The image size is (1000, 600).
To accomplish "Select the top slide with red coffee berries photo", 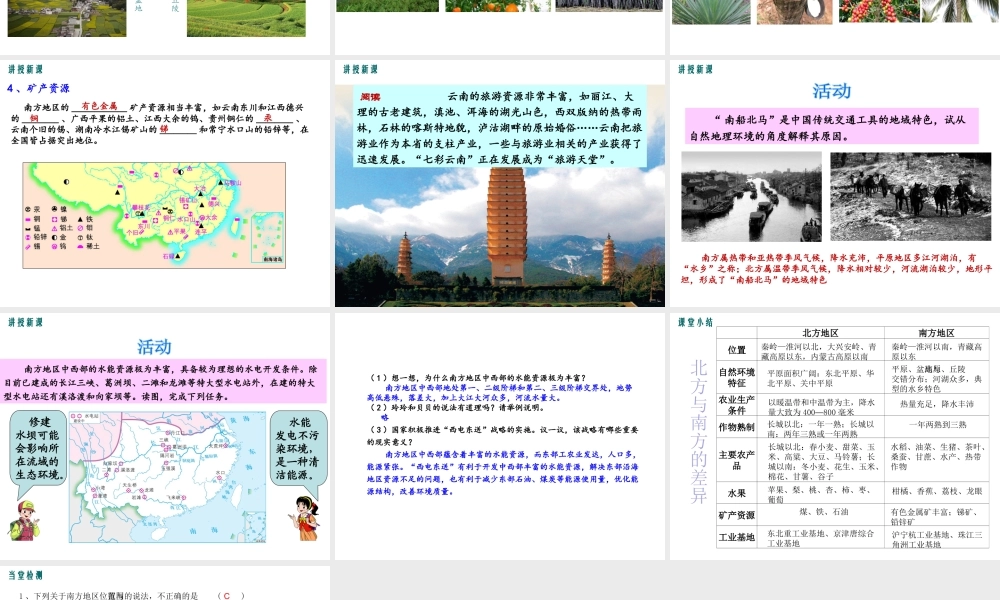I will click(835, 27).
